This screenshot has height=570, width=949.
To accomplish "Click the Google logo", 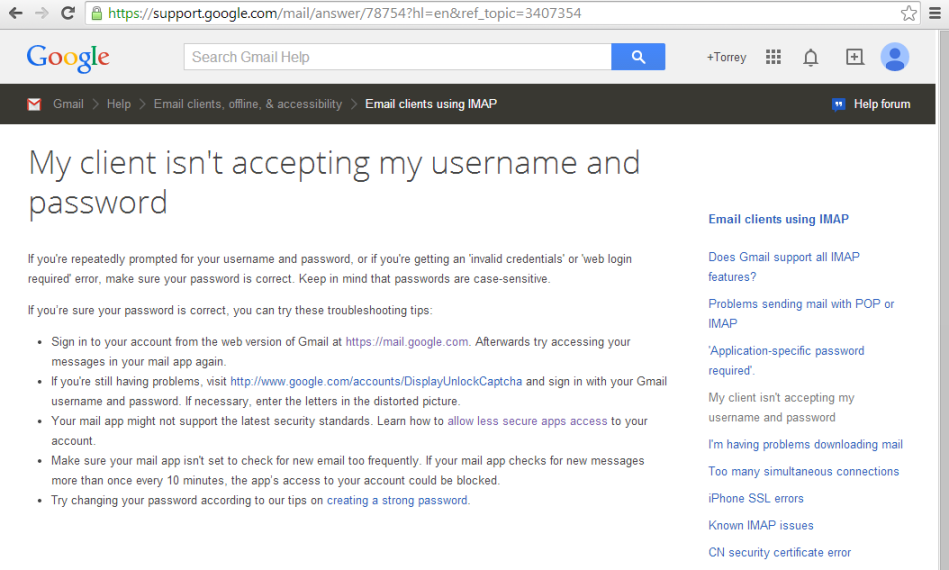I will click(68, 58).
